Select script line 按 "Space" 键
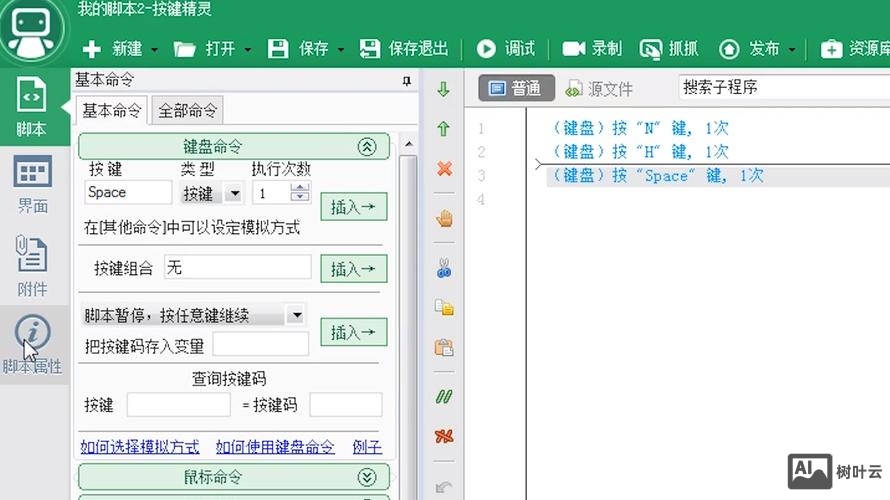The height and width of the screenshot is (500, 890). [x=658, y=176]
